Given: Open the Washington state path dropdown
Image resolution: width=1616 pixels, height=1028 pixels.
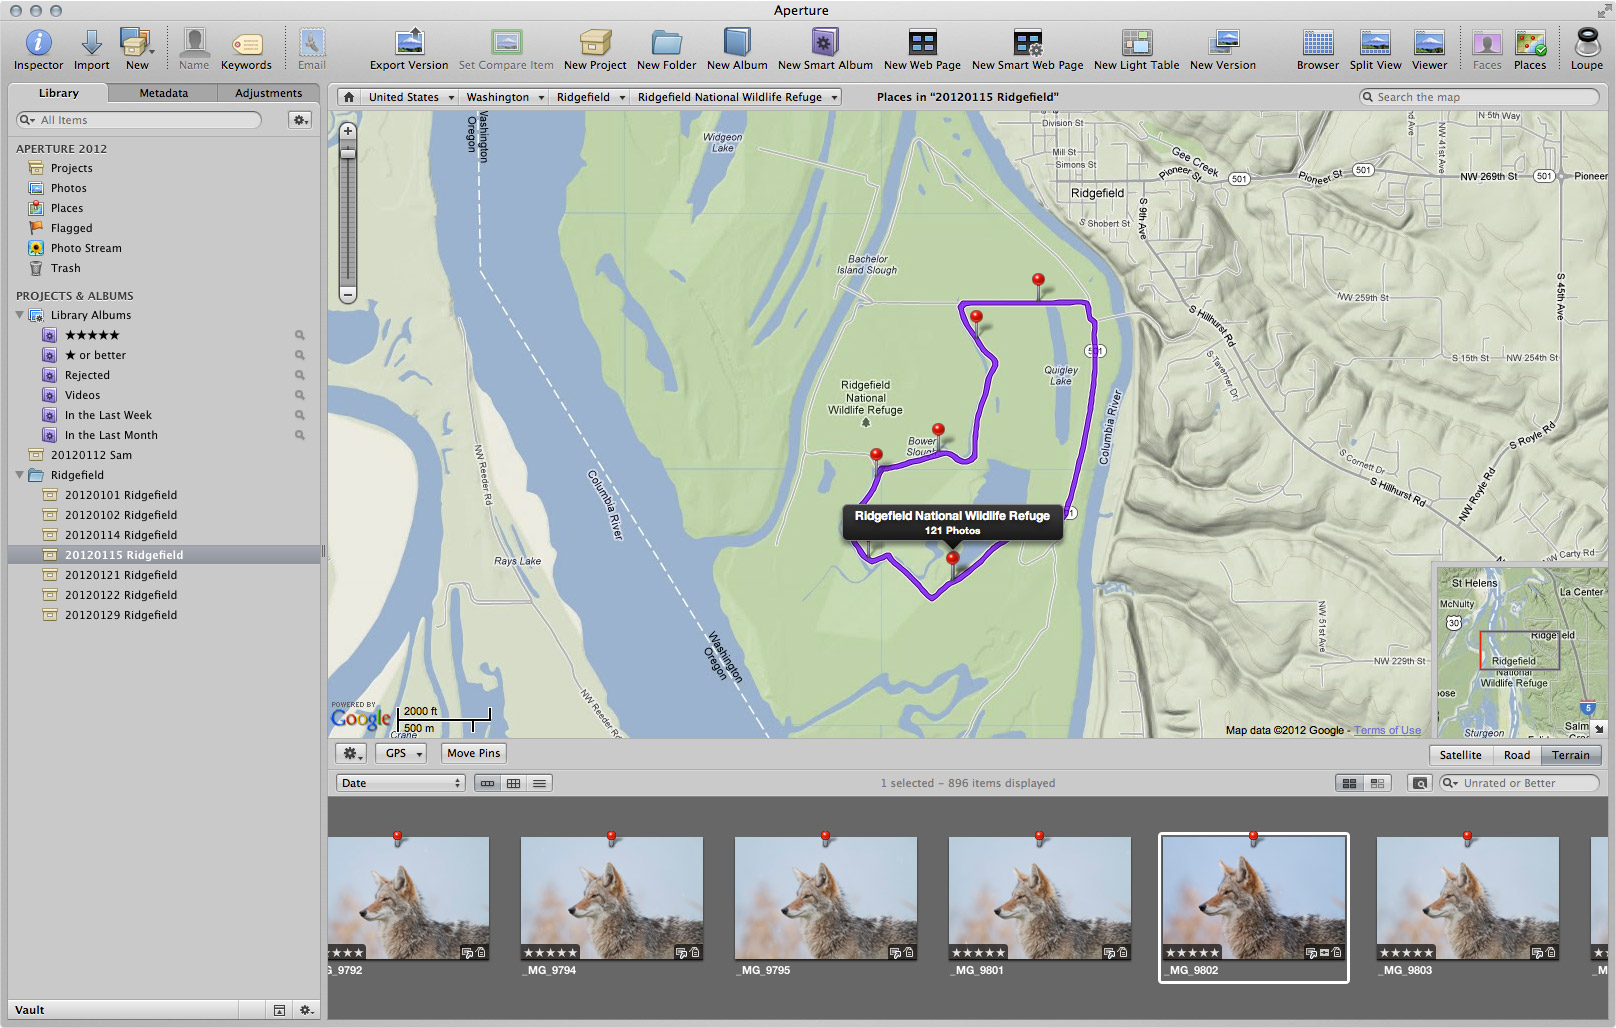Looking at the screenshot, I should click(x=505, y=97).
